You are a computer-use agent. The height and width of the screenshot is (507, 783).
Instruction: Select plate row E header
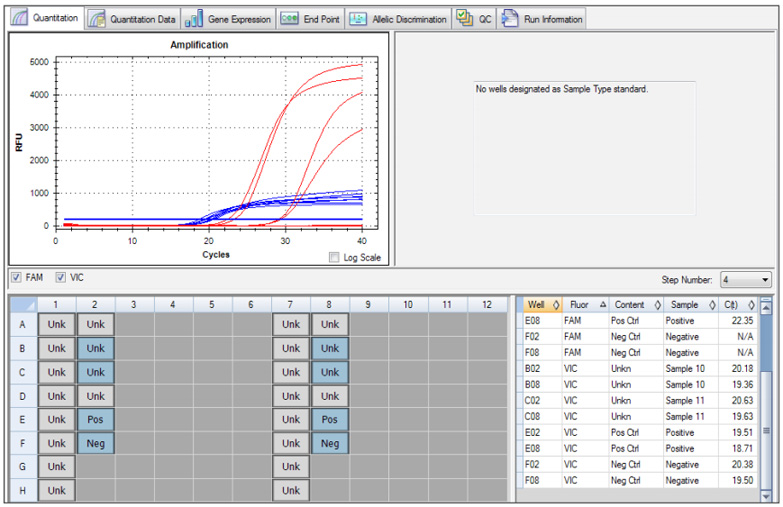pos(23,420)
